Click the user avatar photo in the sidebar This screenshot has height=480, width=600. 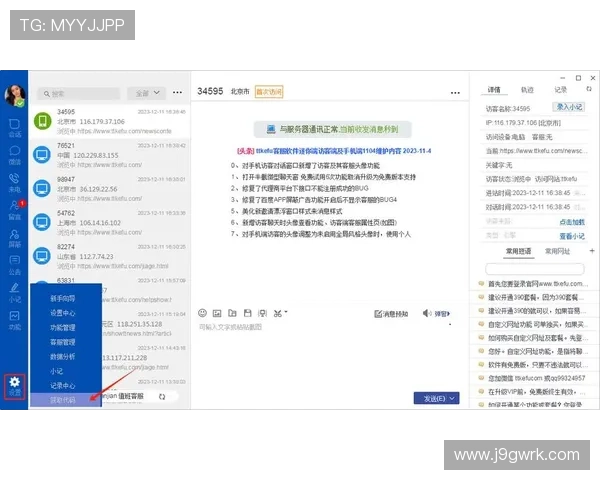[x=15, y=96]
